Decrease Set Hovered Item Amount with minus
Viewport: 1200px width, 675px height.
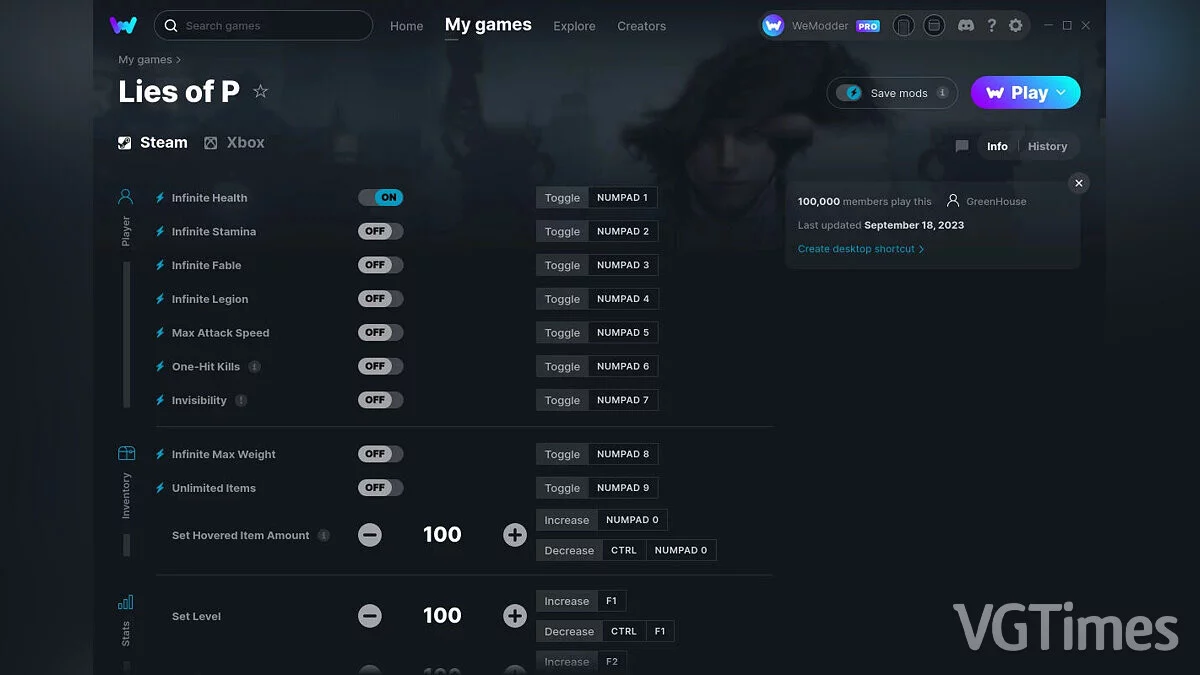coord(370,535)
